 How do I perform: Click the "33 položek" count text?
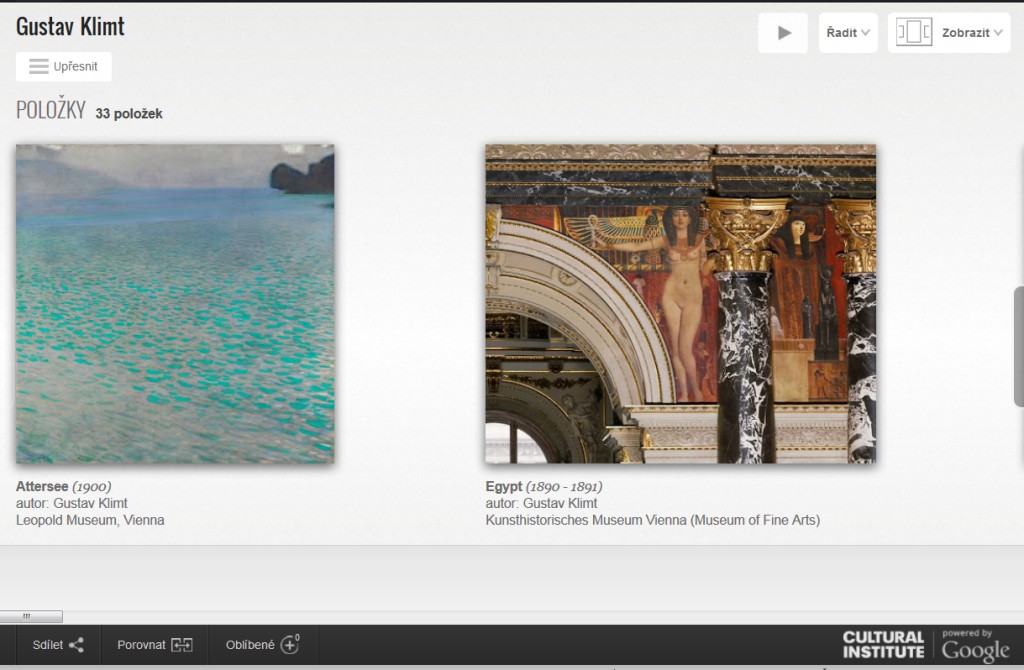(x=129, y=114)
